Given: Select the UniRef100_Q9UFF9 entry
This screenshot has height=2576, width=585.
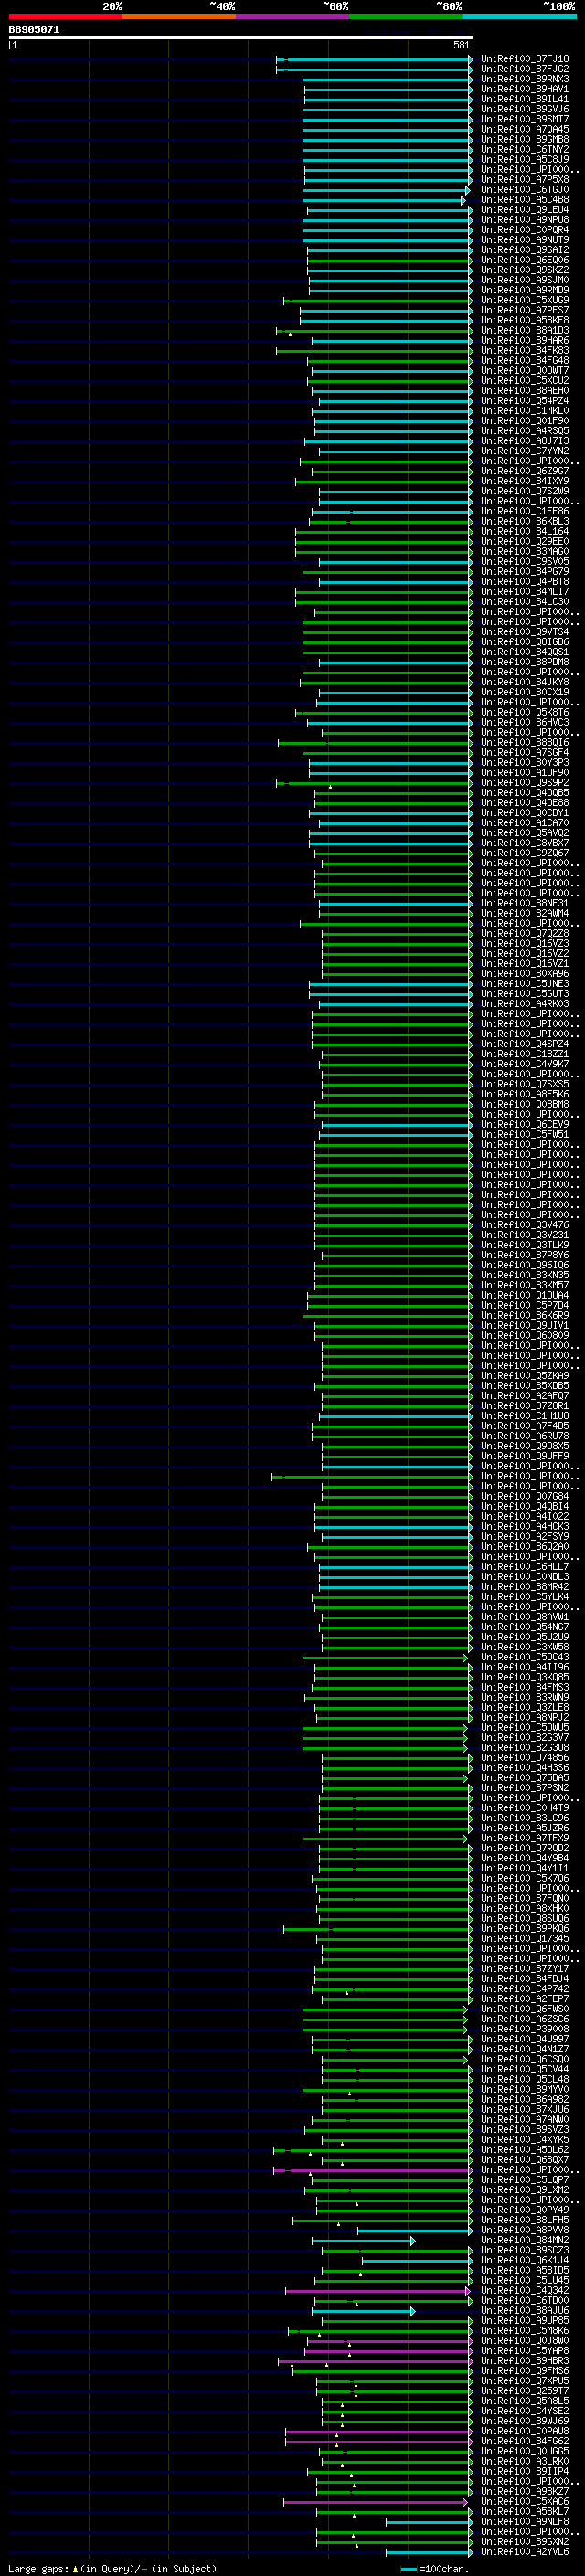Looking at the screenshot, I should click(x=524, y=1456).
